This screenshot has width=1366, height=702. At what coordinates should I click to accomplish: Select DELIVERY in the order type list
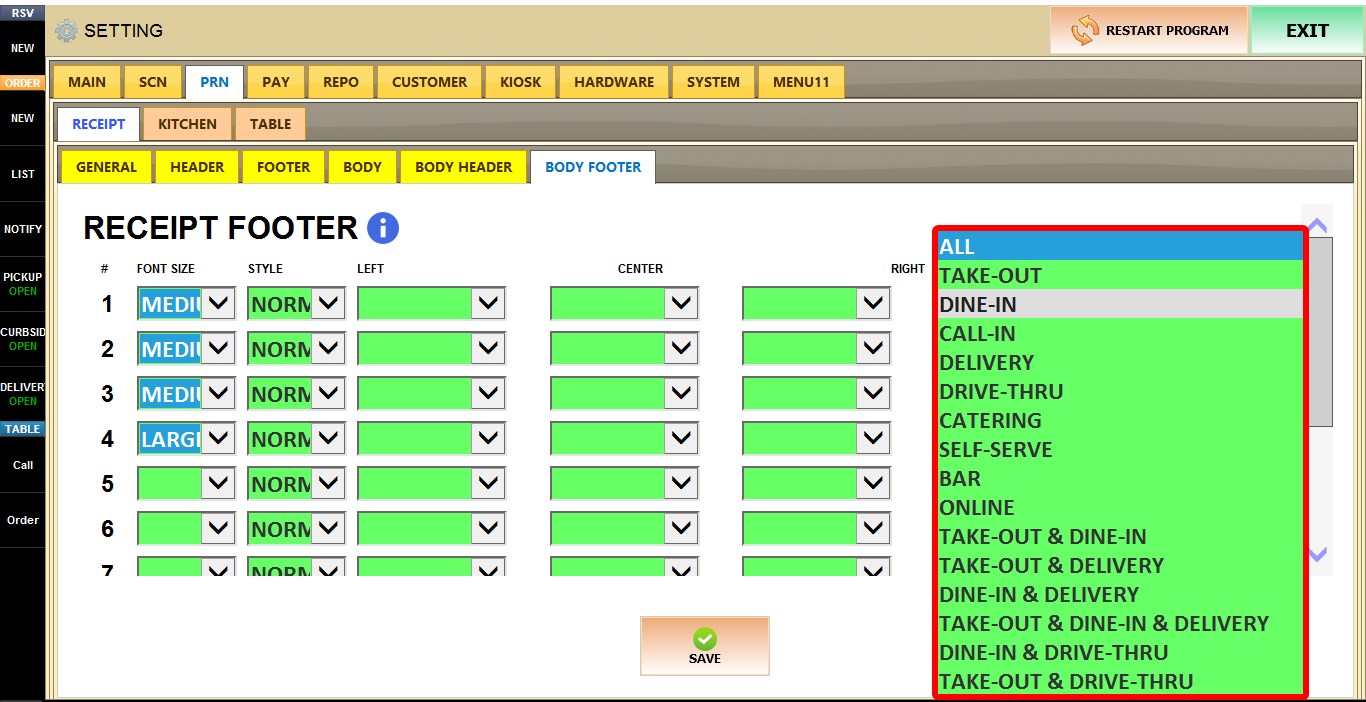[x=1120, y=363]
